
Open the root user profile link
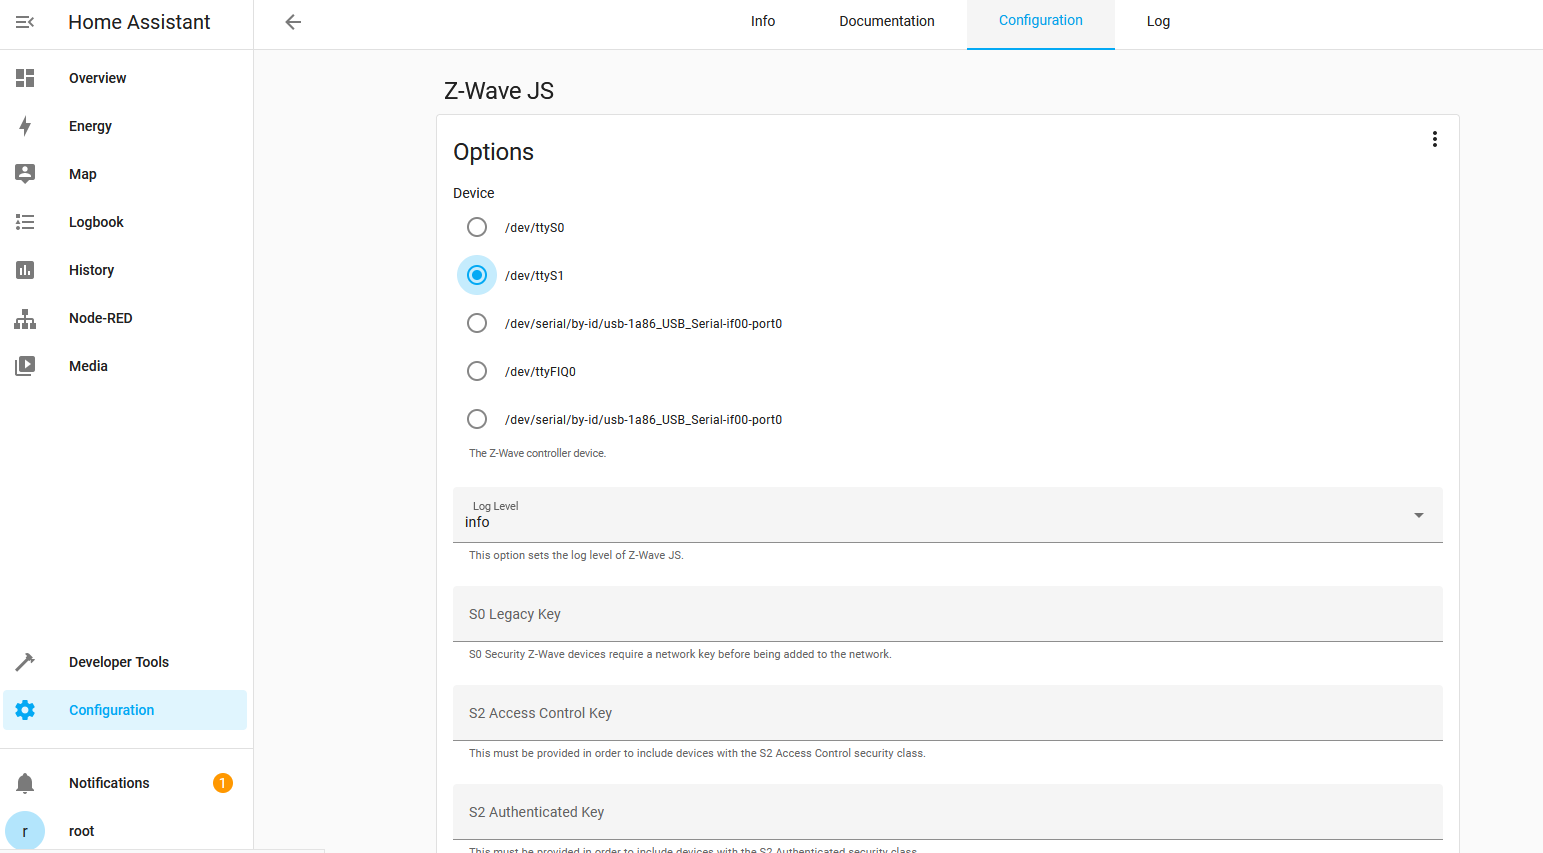pos(125,831)
